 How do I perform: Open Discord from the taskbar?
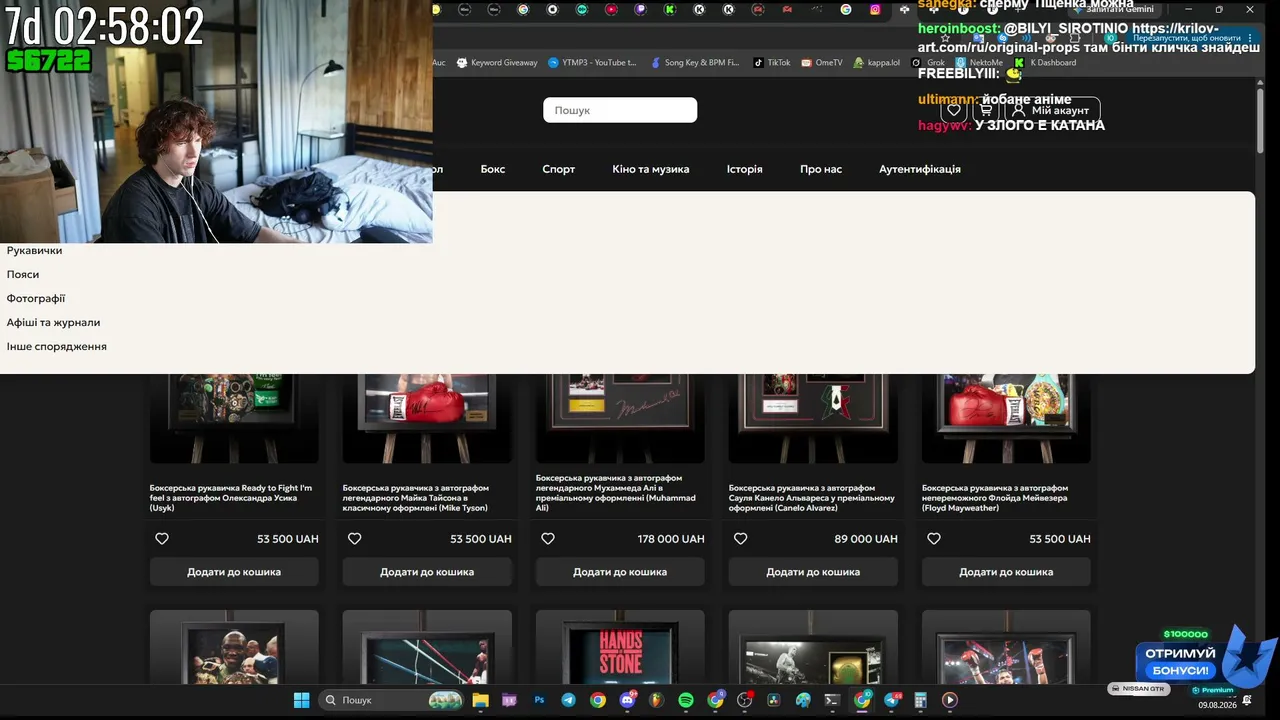point(627,700)
